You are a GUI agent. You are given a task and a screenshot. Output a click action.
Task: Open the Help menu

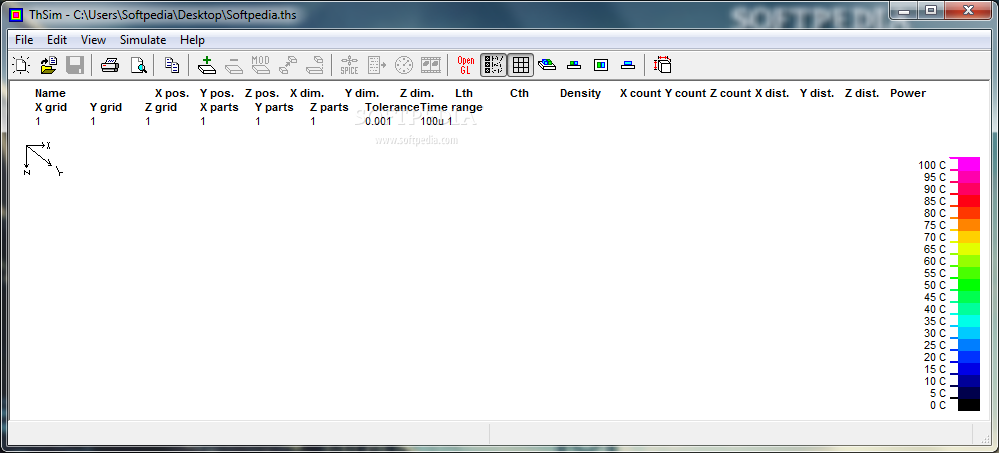[x=192, y=40]
